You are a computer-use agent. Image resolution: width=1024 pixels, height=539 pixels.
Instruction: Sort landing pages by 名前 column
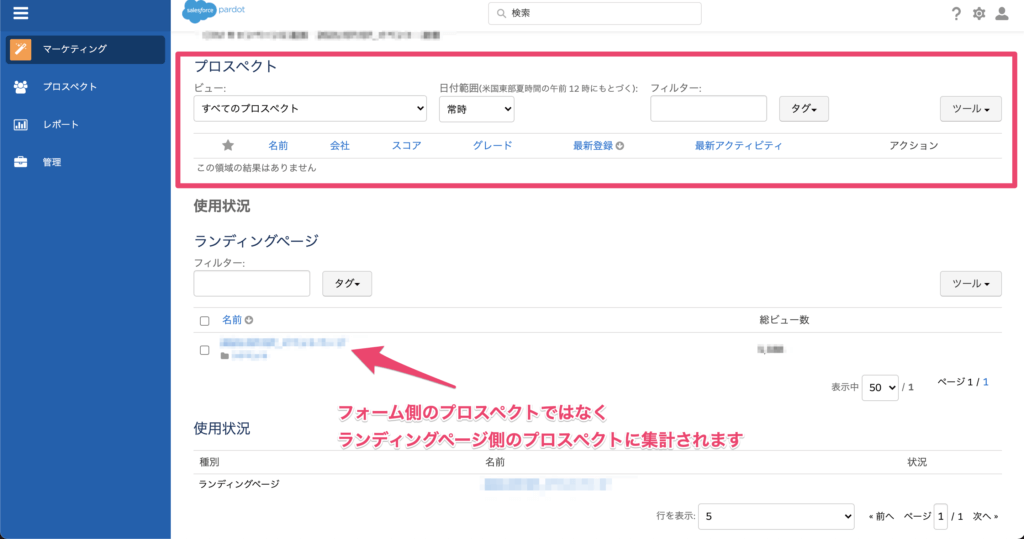pos(232,320)
